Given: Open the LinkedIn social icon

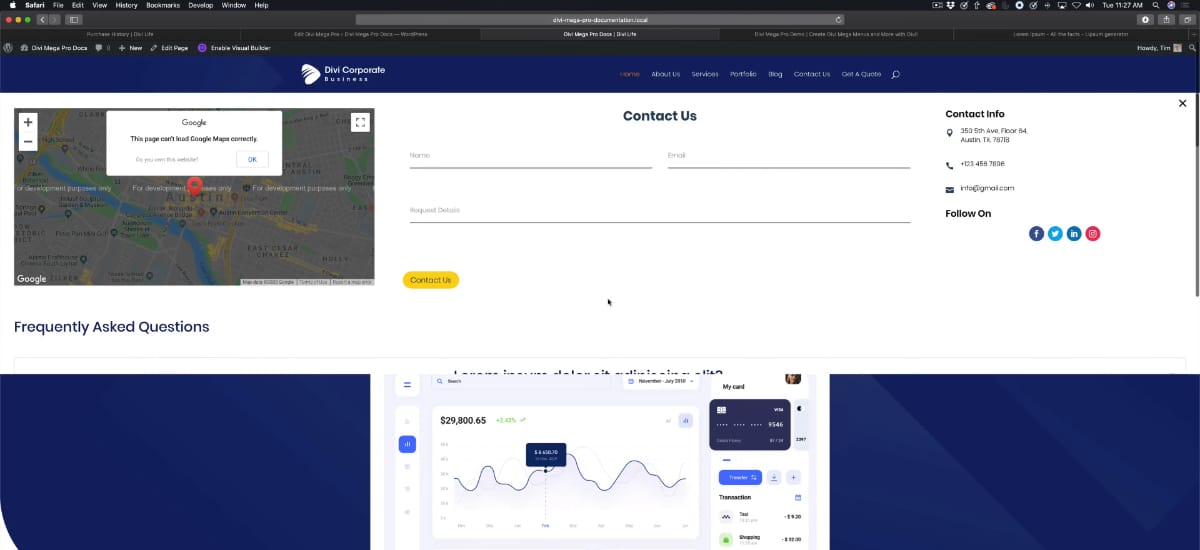Looking at the screenshot, I should point(1074,234).
